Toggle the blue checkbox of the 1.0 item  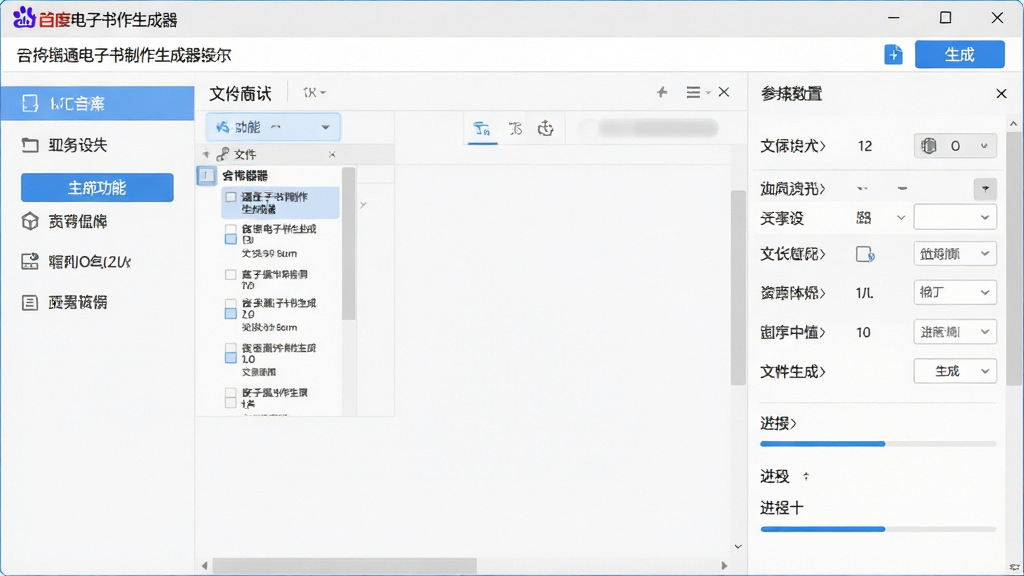coord(231,358)
